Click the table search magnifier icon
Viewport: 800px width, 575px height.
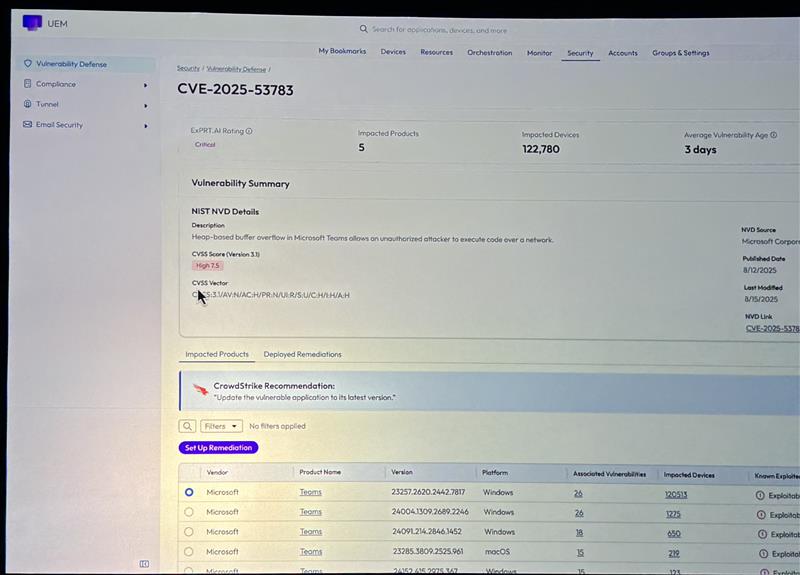point(187,426)
